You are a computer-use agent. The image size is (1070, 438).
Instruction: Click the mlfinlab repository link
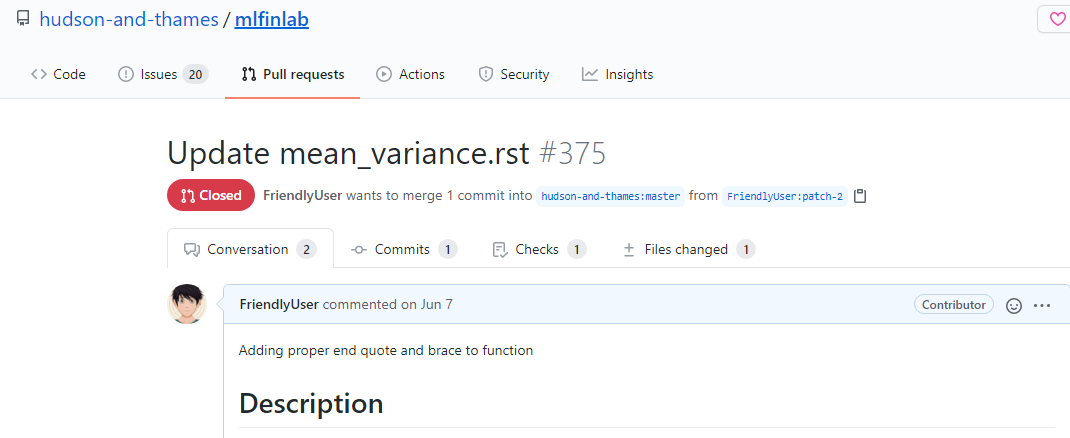pos(271,19)
